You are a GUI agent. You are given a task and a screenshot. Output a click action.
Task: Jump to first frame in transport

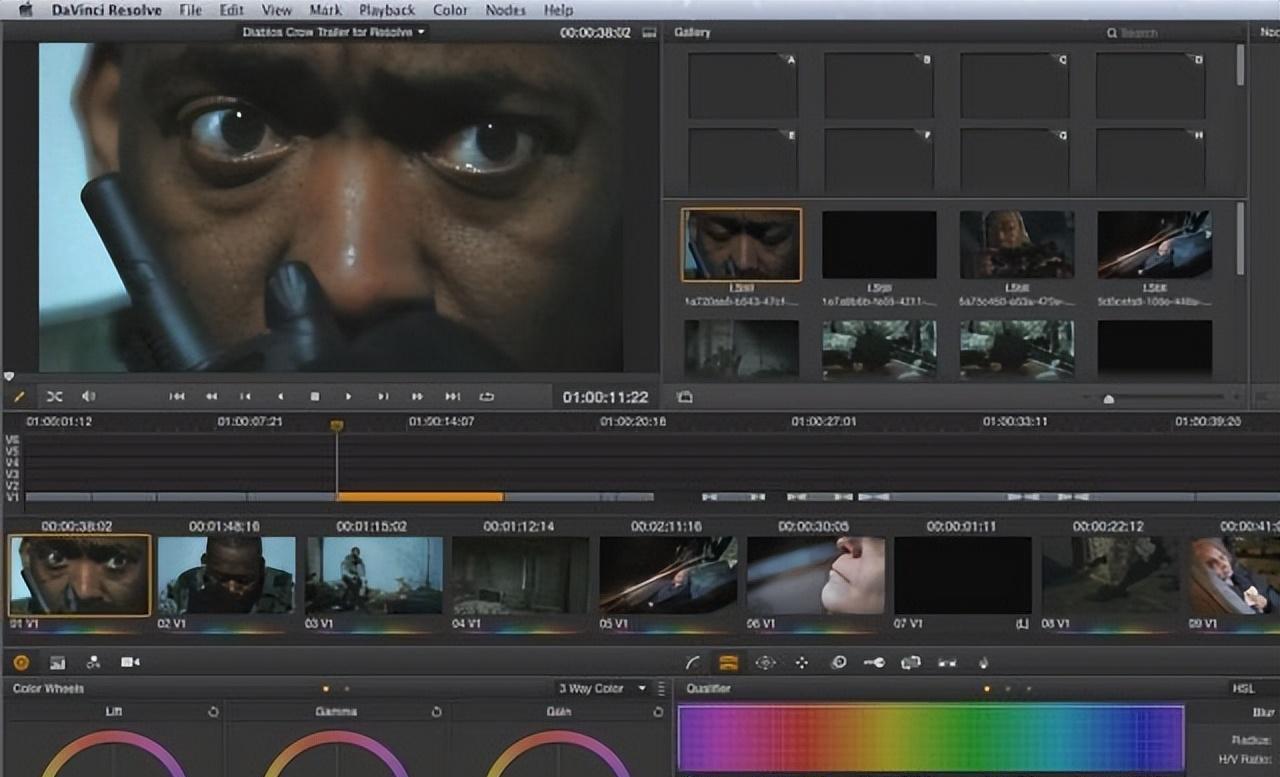tap(177, 397)
